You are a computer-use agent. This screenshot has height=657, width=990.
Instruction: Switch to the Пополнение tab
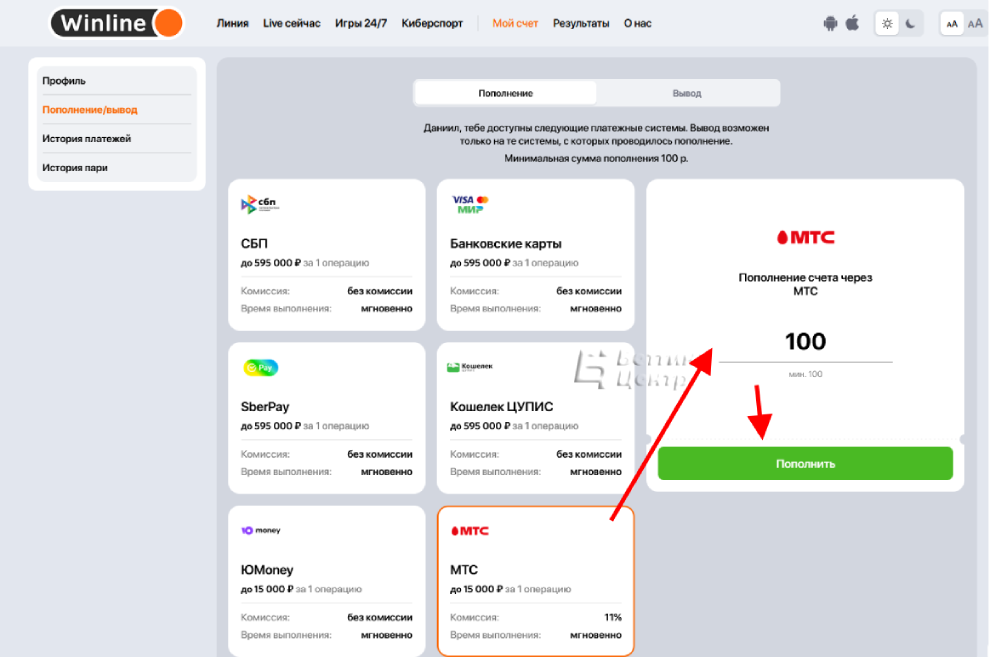[x=505, y=93]
